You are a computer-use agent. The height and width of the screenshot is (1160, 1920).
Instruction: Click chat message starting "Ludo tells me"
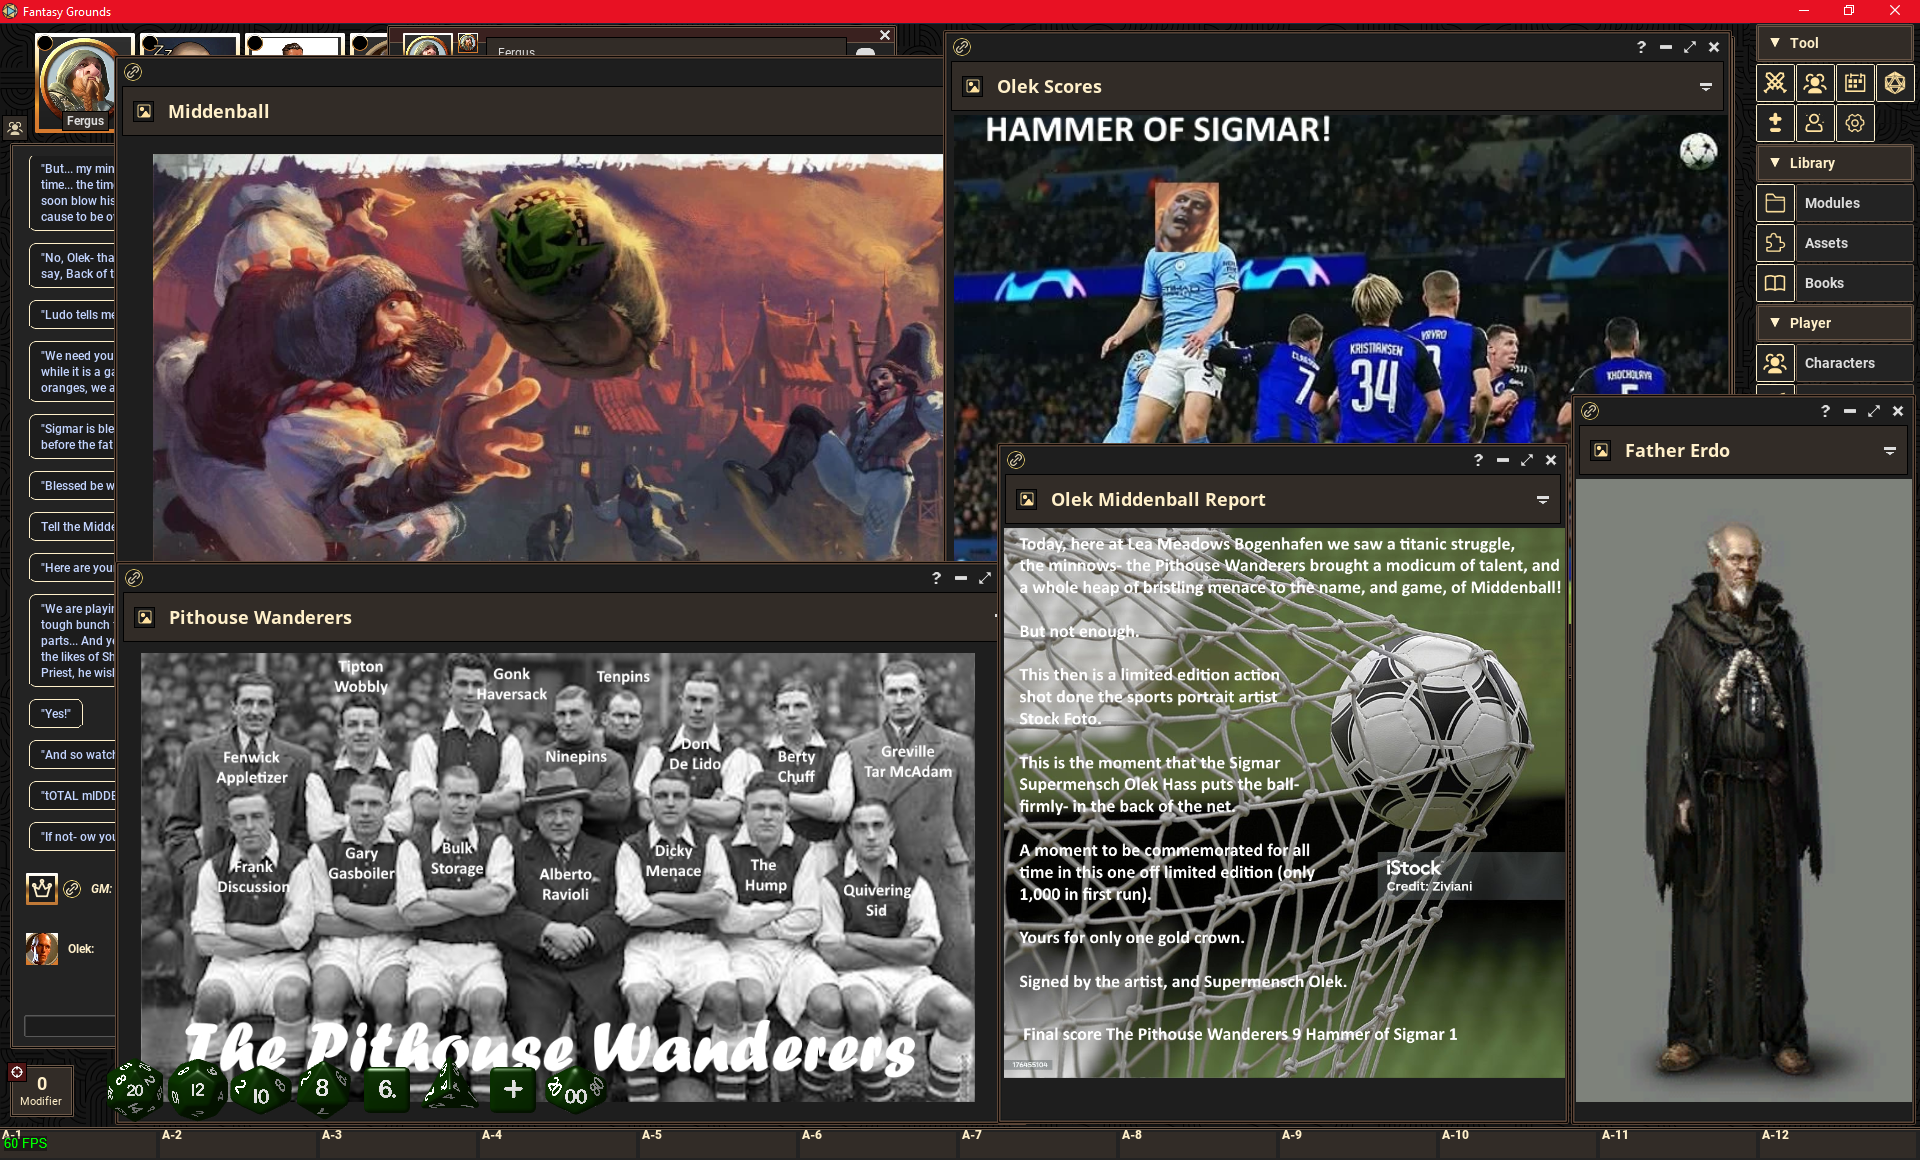coord(73,315)
